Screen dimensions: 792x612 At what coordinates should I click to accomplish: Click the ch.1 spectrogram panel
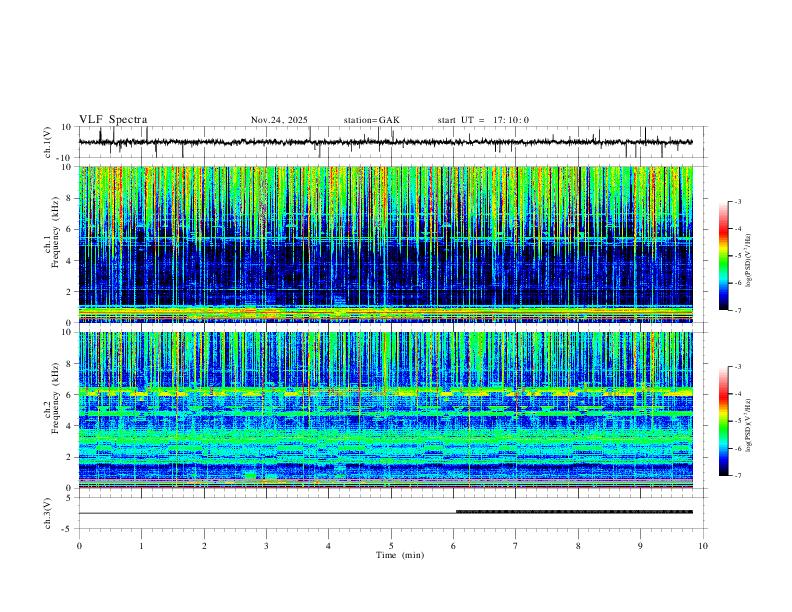click(x=385, y=244)
